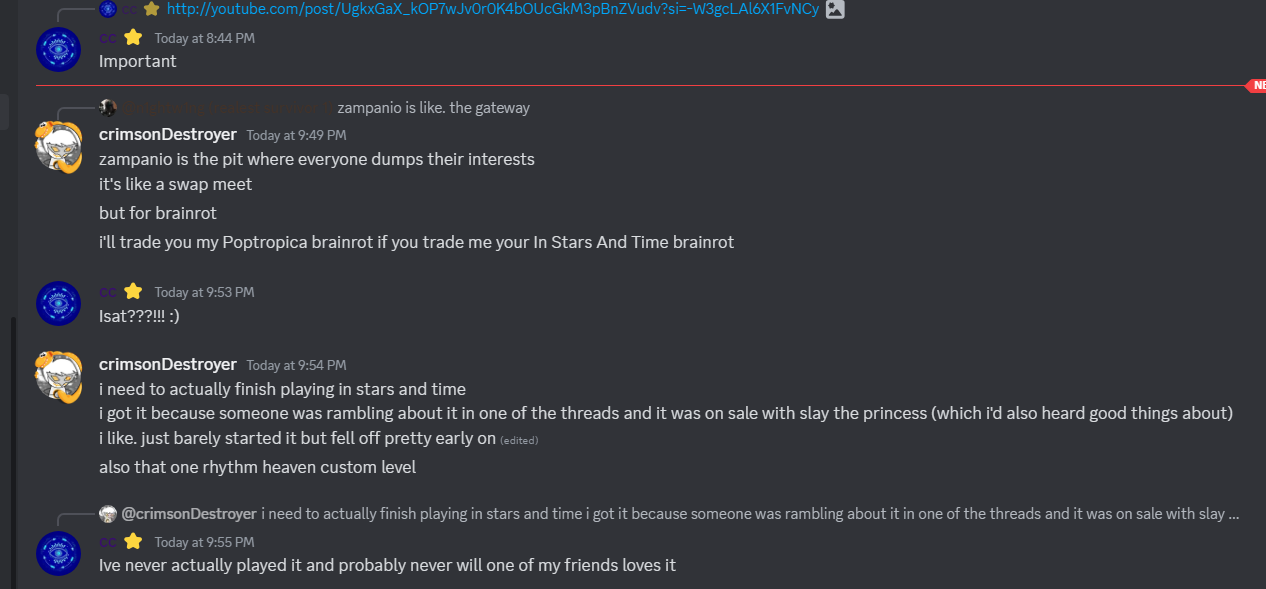Open cc's avatar at 9:55 PM

[58, 553]
